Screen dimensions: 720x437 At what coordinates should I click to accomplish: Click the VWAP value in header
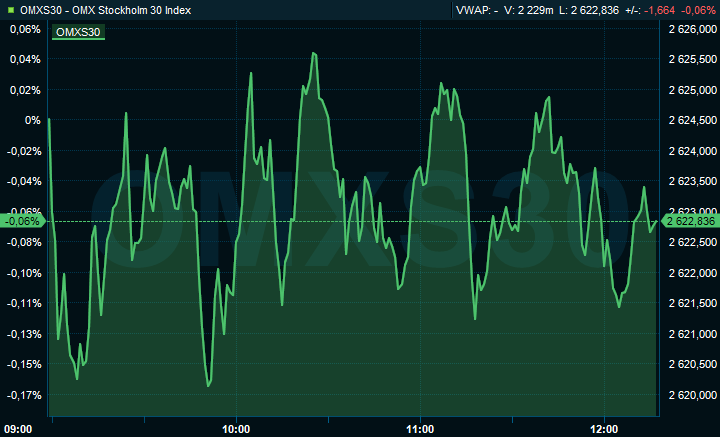click(x=477, y=10)
